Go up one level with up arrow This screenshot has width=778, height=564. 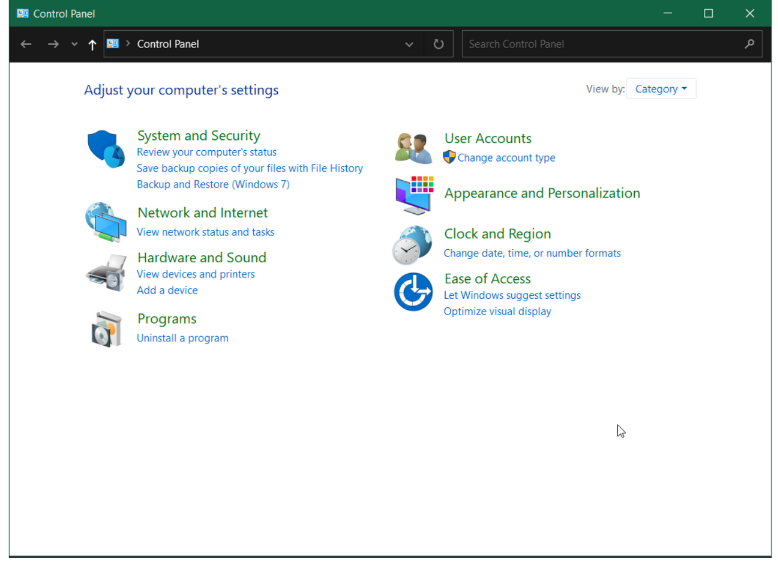[x=92, y=45]
